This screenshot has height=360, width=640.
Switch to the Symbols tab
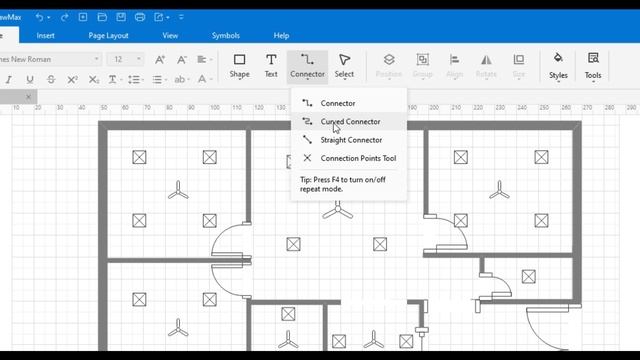(x=225, y=36)
